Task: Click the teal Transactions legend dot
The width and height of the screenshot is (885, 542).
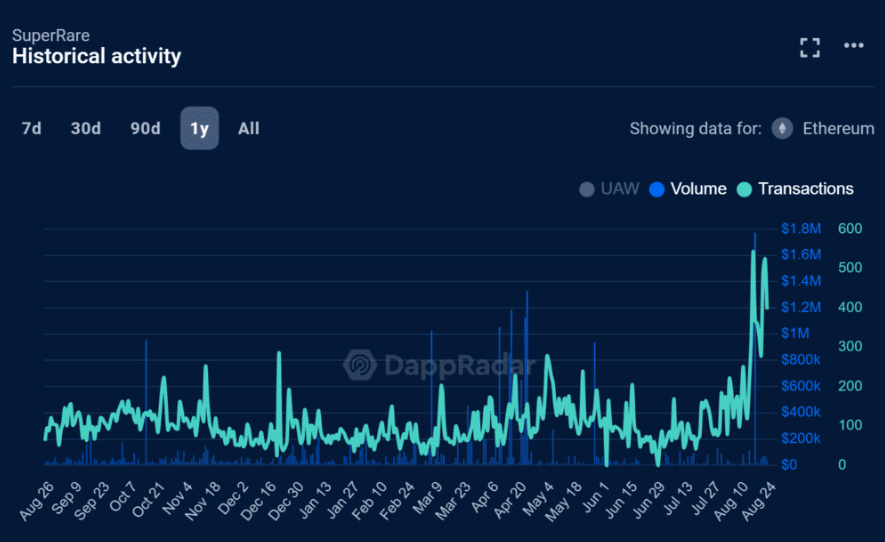Action: 744,189
